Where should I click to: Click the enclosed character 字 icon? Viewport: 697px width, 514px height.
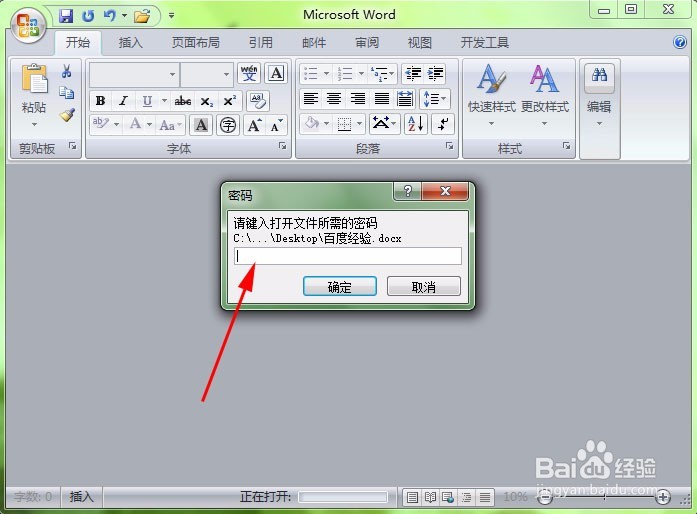[x=228, y=125]
